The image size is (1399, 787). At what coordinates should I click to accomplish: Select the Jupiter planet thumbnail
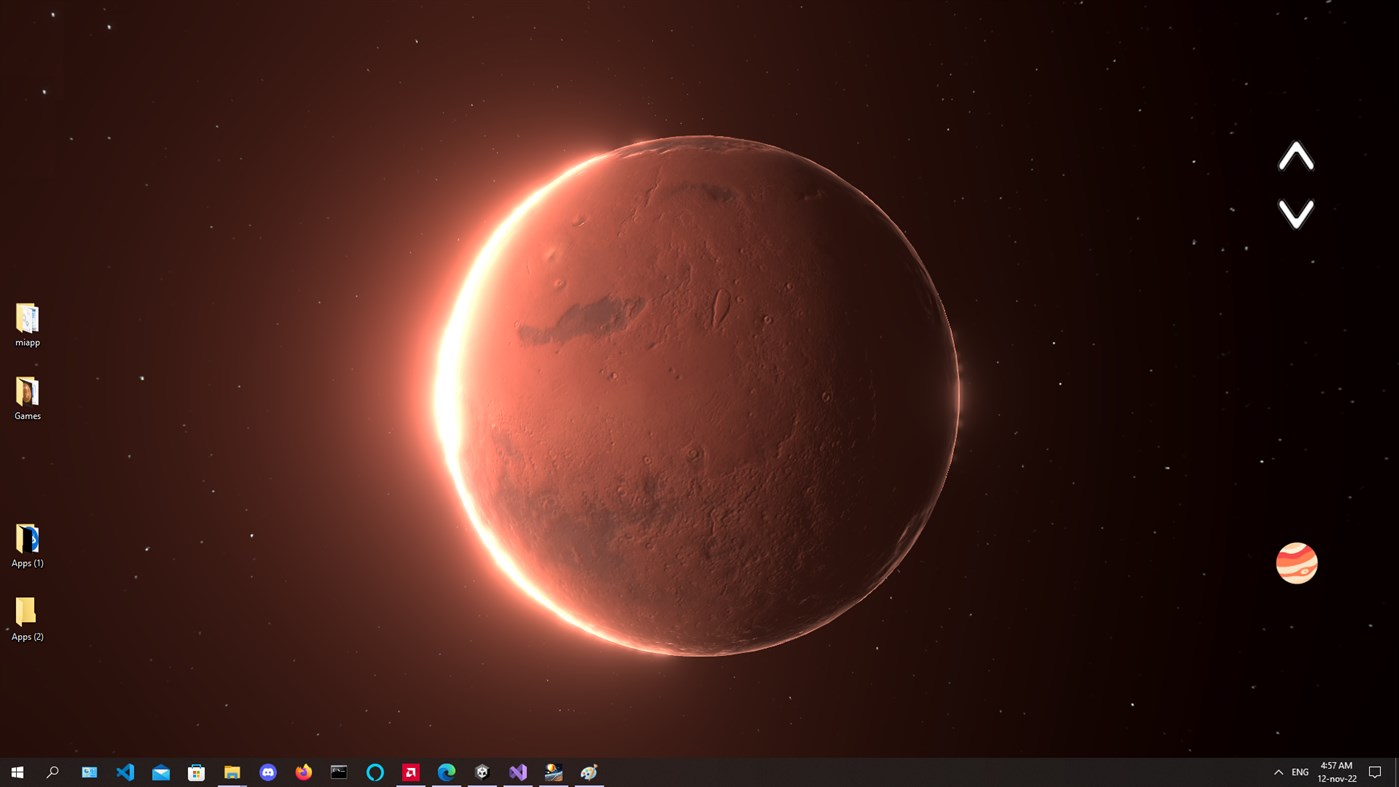[1296, 562]
